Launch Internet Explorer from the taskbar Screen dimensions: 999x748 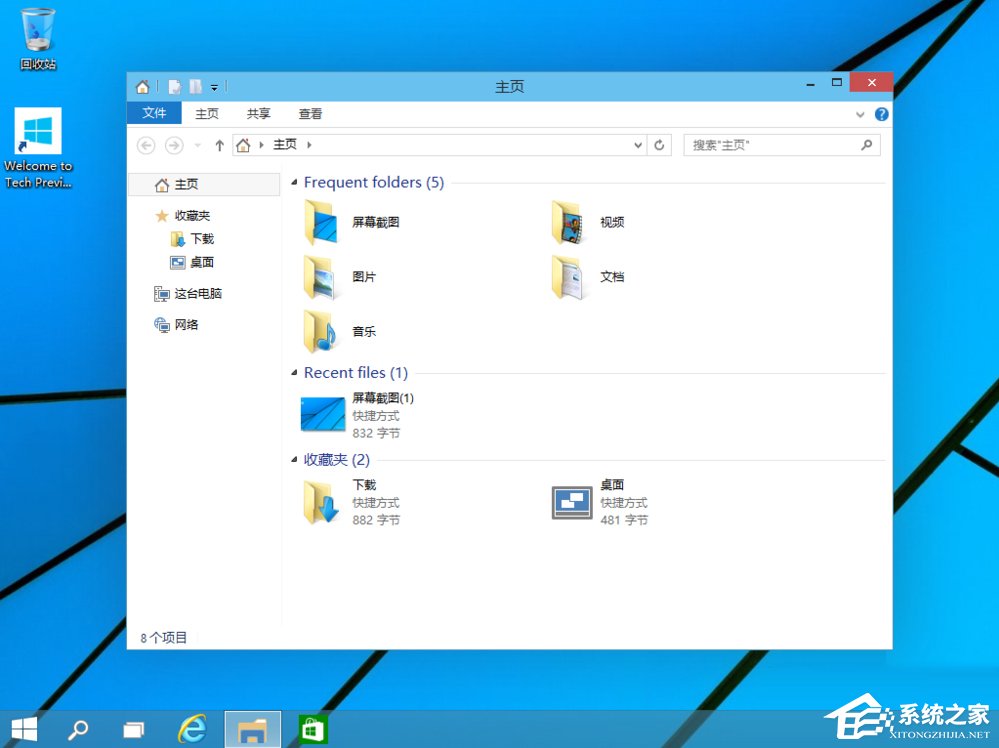[x=192, y=728]
